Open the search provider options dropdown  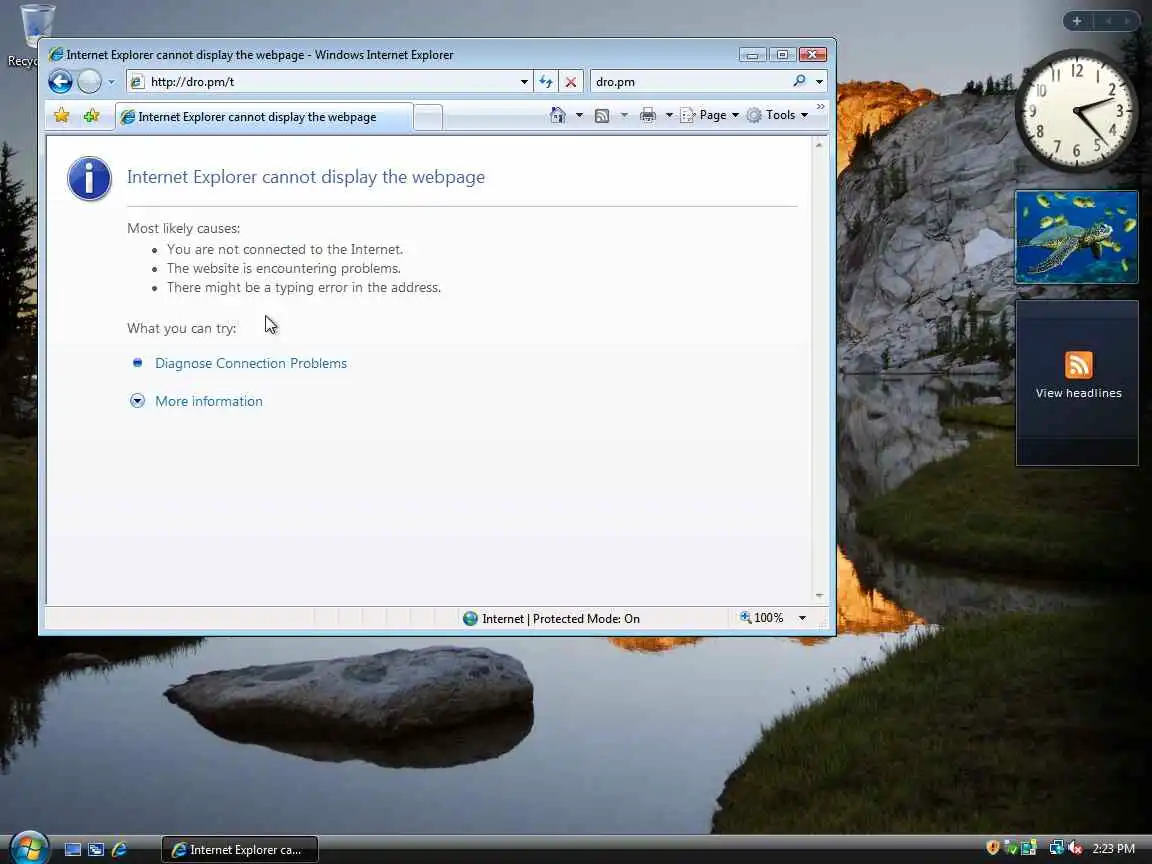tap(819, 82)
